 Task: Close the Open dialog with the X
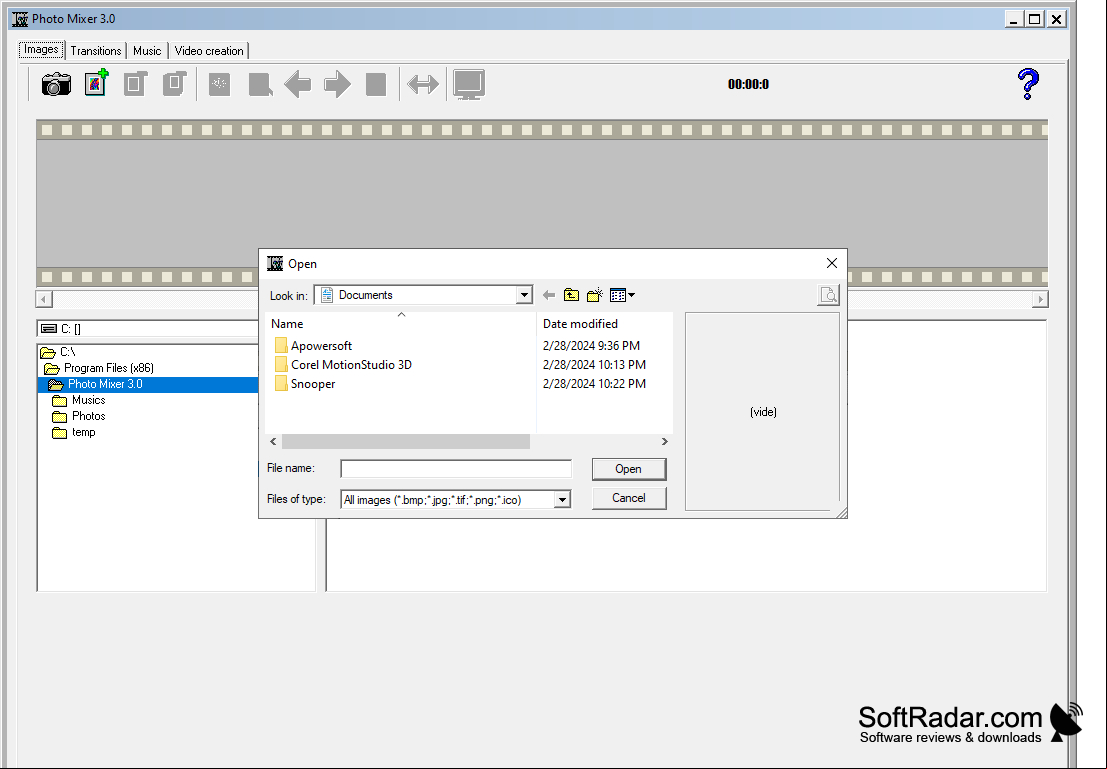point(832,263)
